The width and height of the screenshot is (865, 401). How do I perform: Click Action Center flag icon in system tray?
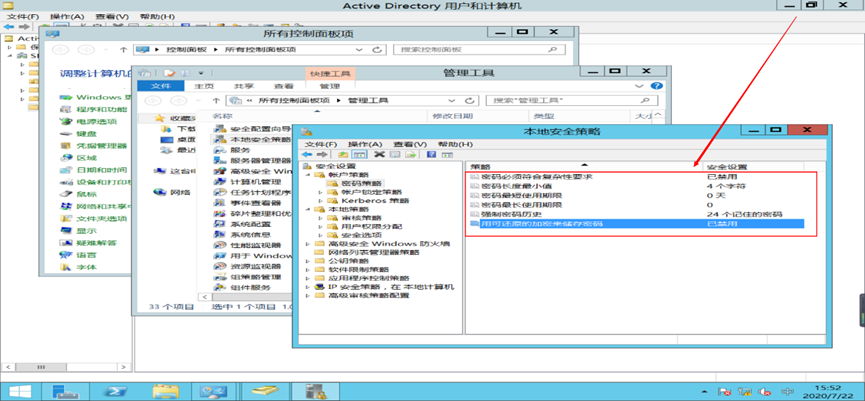click(725, 392)
